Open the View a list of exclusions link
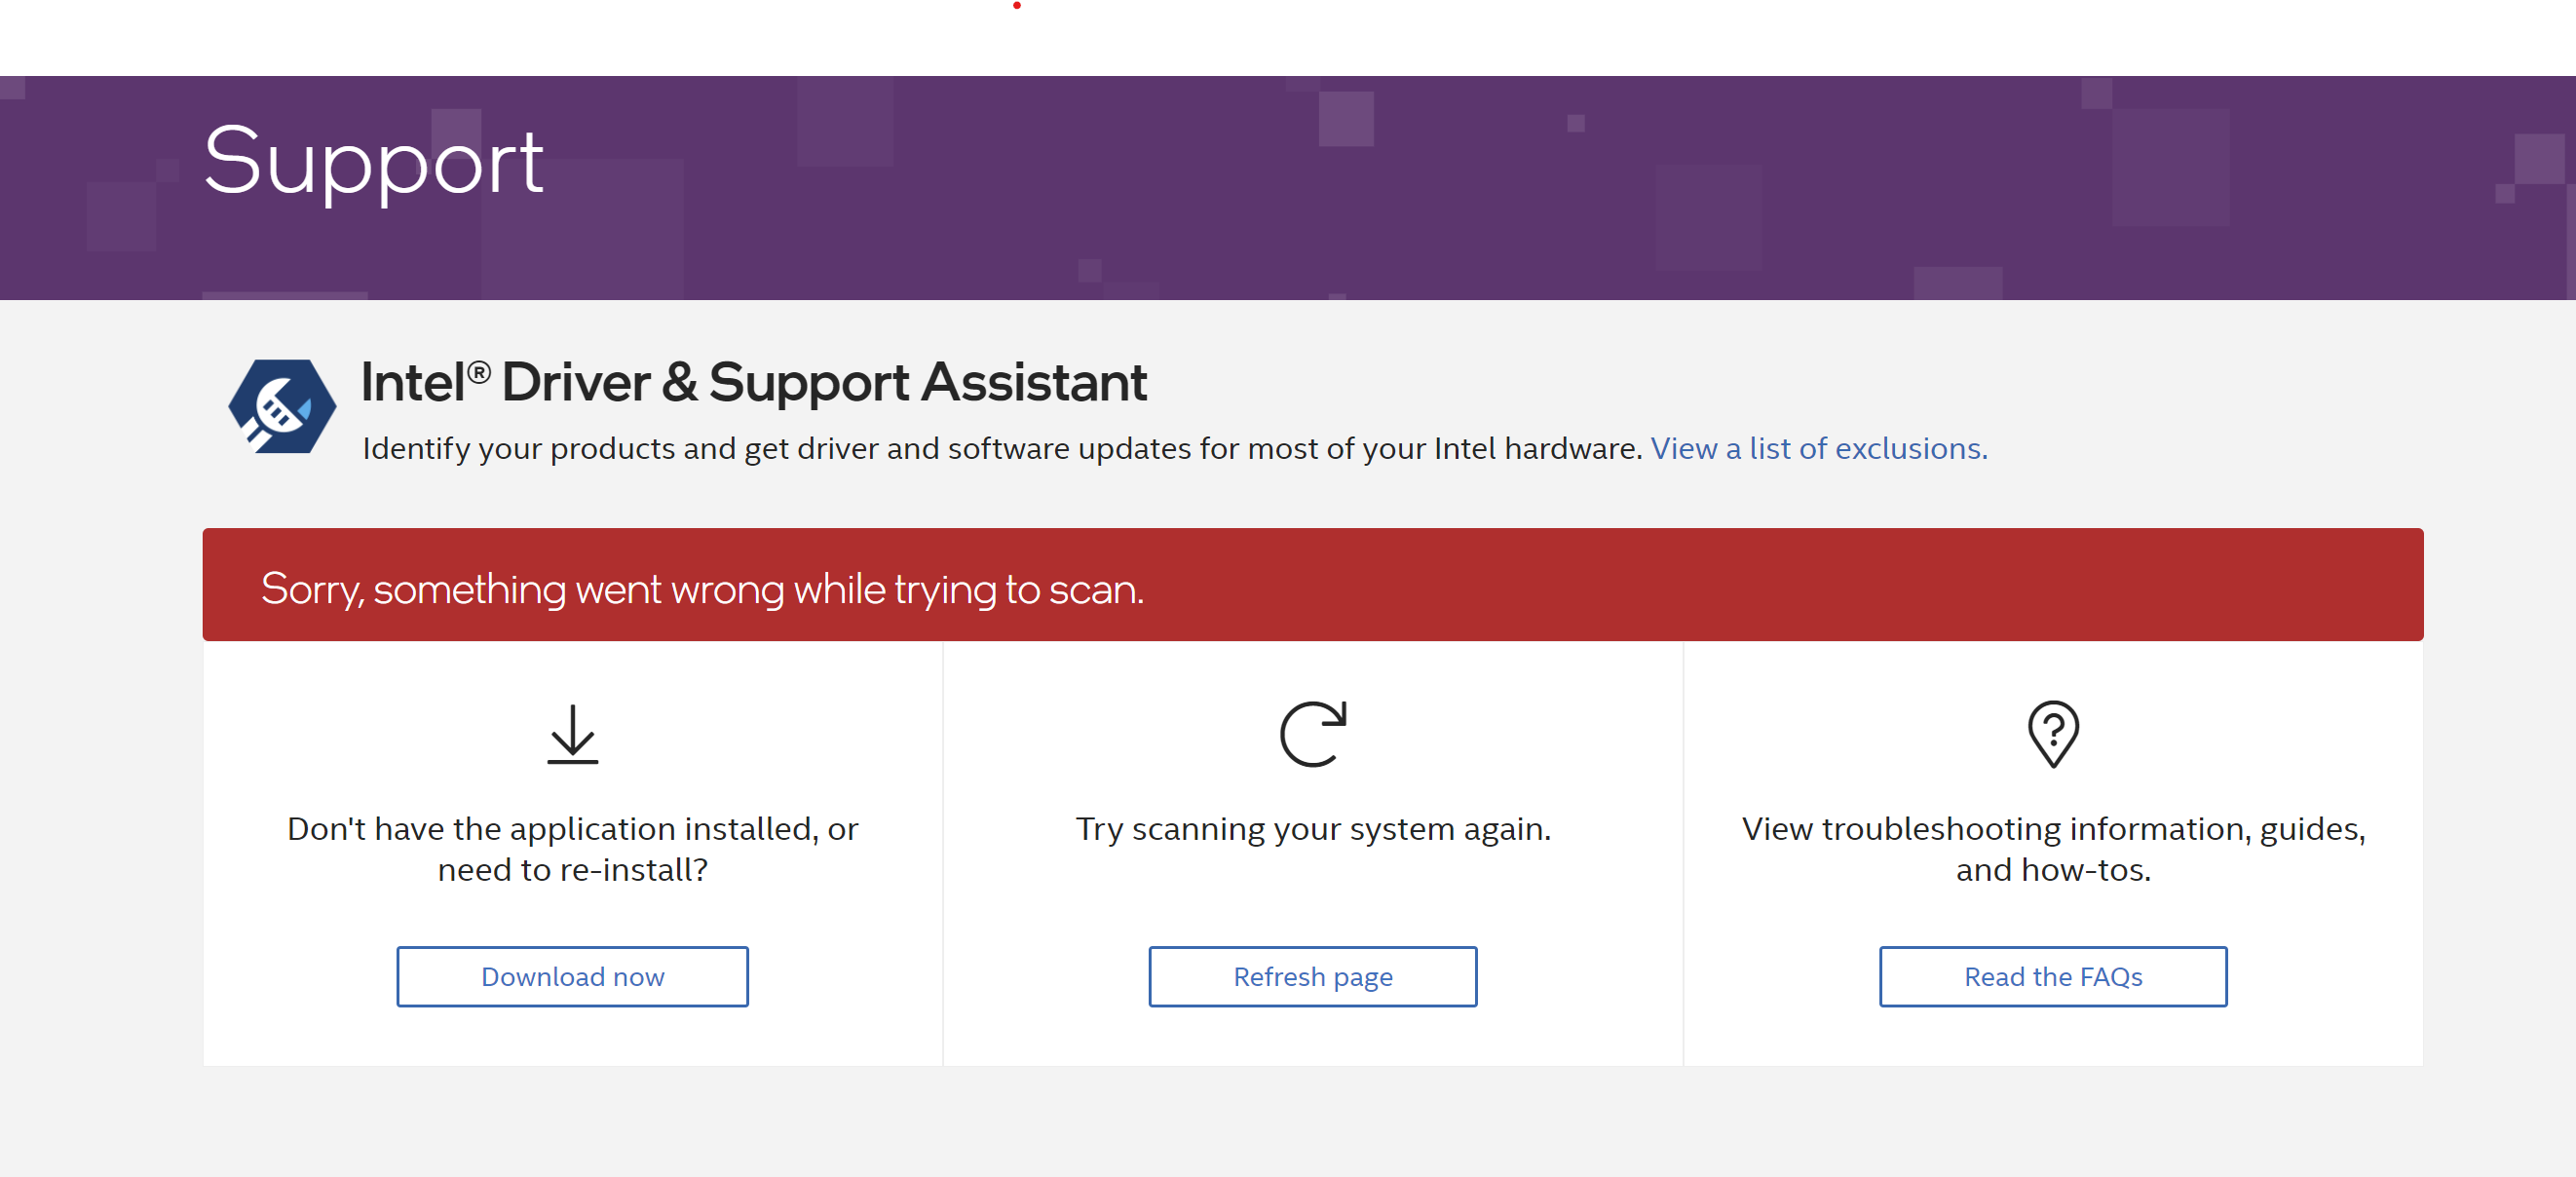 coord(1818,448)
